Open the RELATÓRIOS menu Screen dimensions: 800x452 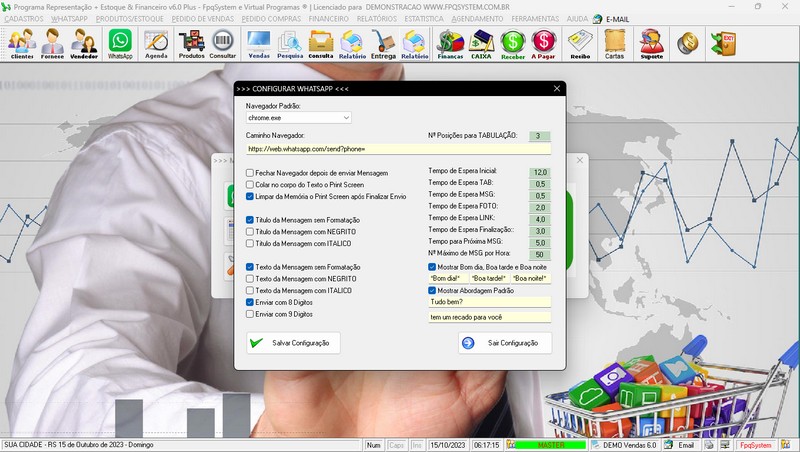click(x=377, y=19)
